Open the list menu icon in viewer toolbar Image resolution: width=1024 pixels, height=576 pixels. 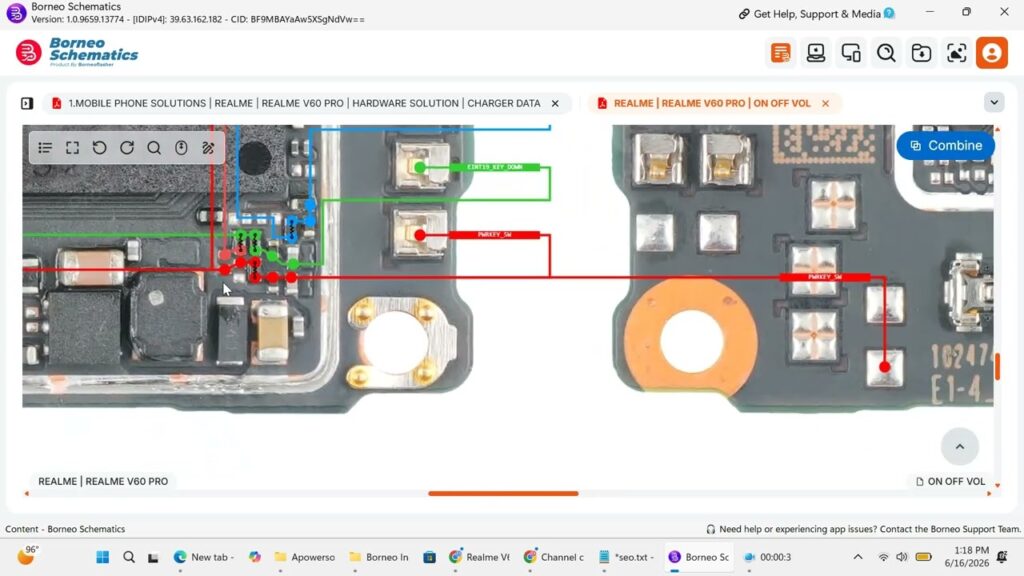click(45, 148)
